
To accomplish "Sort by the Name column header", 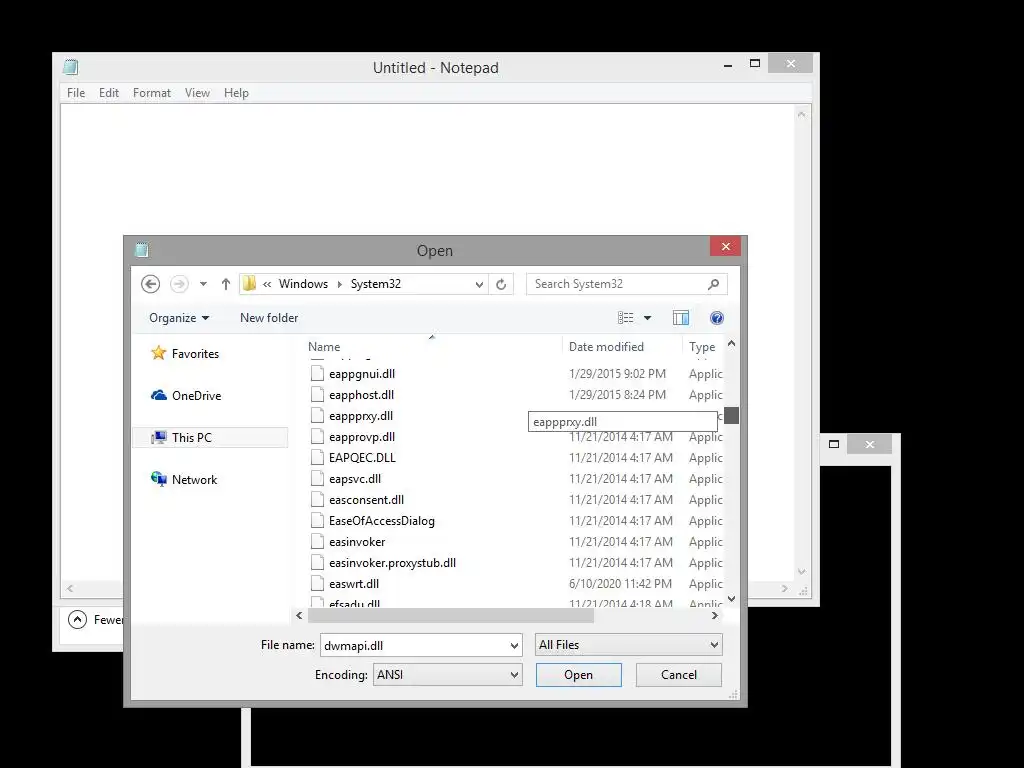I will [x=431, y=347].
